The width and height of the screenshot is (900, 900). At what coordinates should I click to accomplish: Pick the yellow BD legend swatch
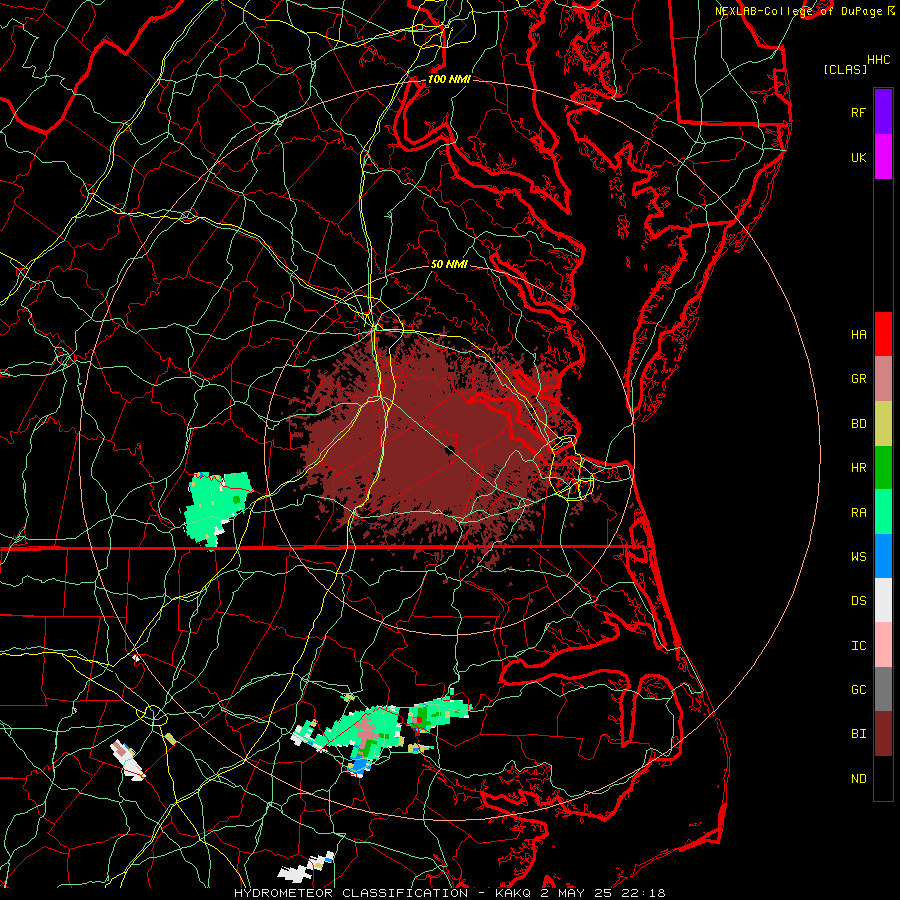coord(883,424)
